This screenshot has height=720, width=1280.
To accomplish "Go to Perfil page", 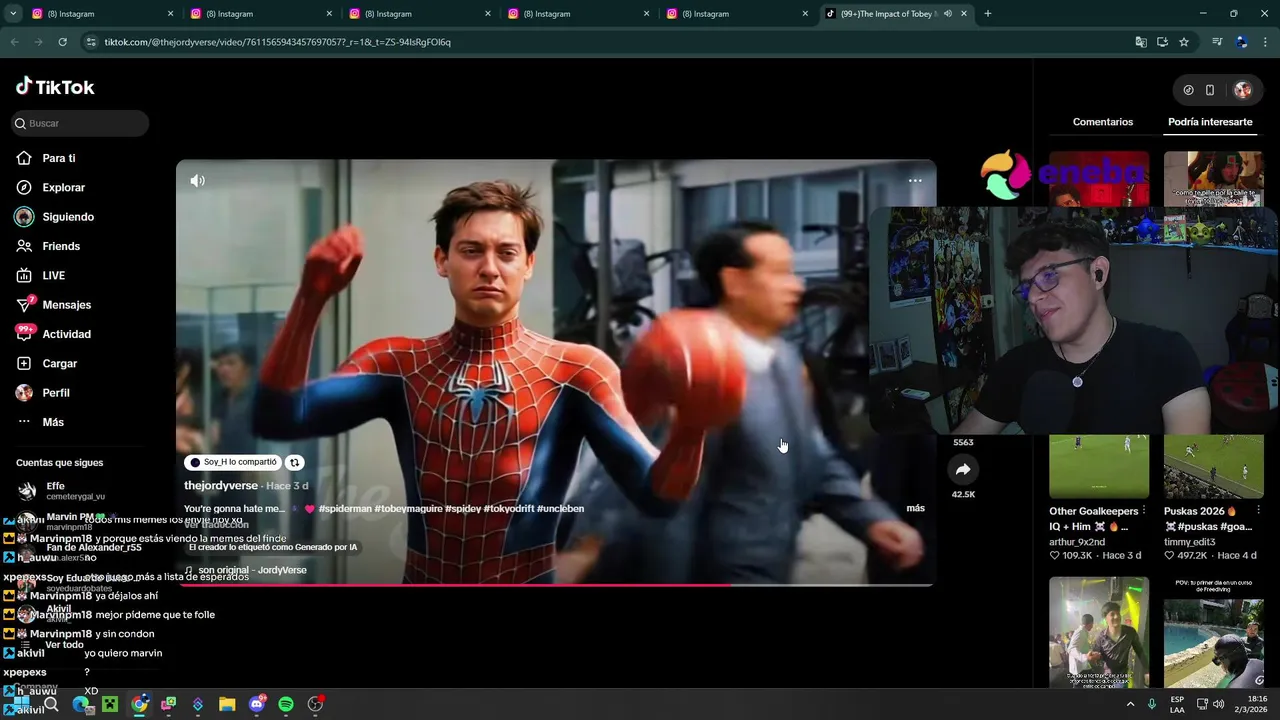I will click(x=56, y=393).
